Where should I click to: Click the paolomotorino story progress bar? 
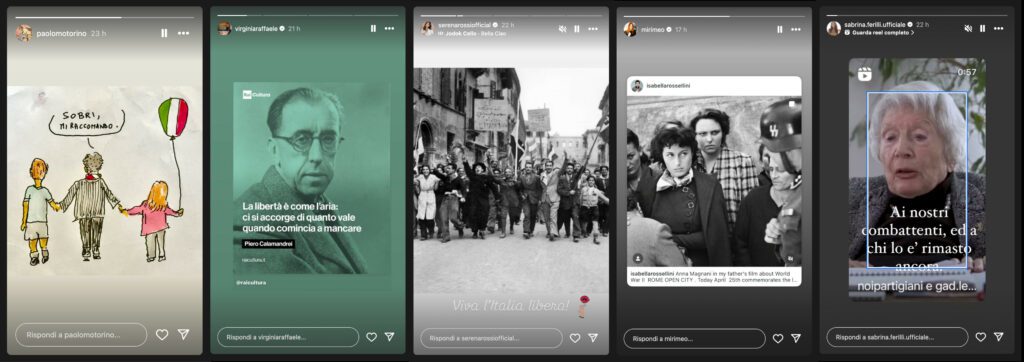(x=104, y=17)
